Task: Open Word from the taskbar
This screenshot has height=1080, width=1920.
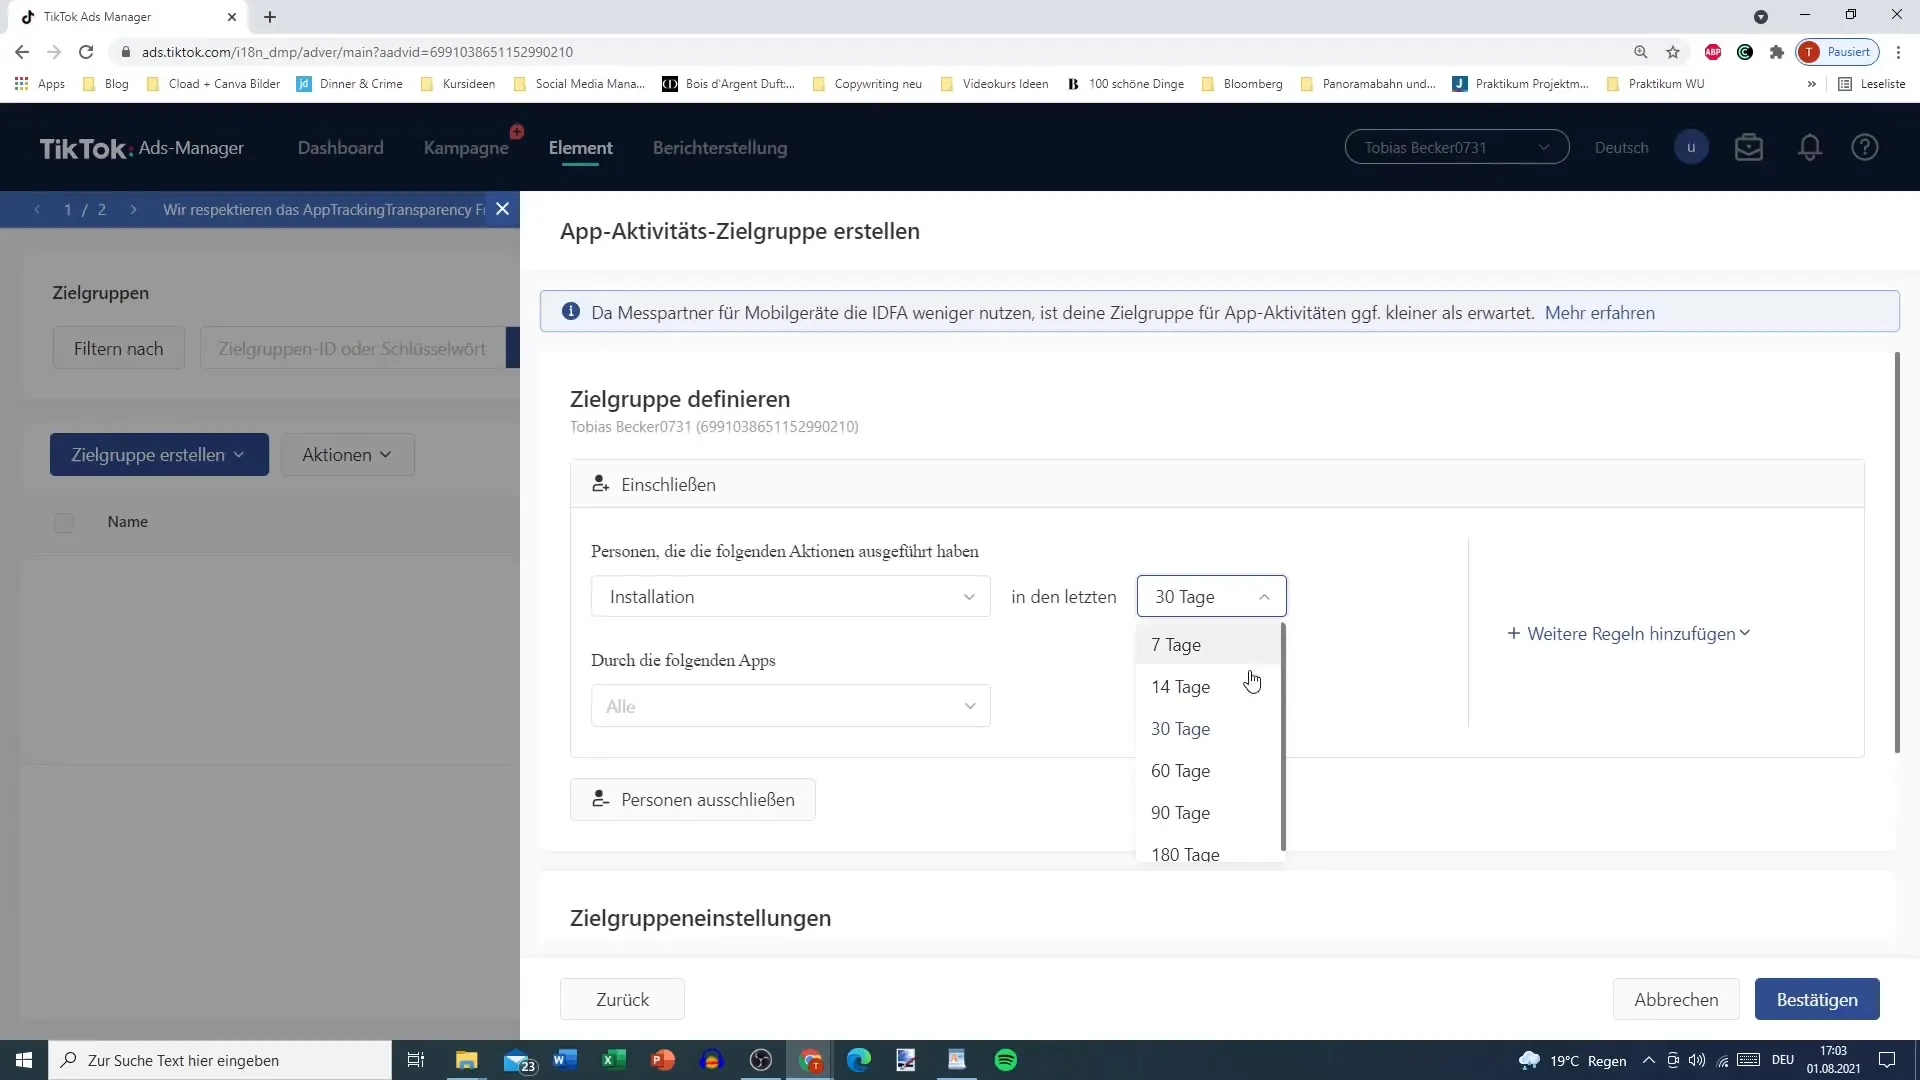Action: point(565,1060)
